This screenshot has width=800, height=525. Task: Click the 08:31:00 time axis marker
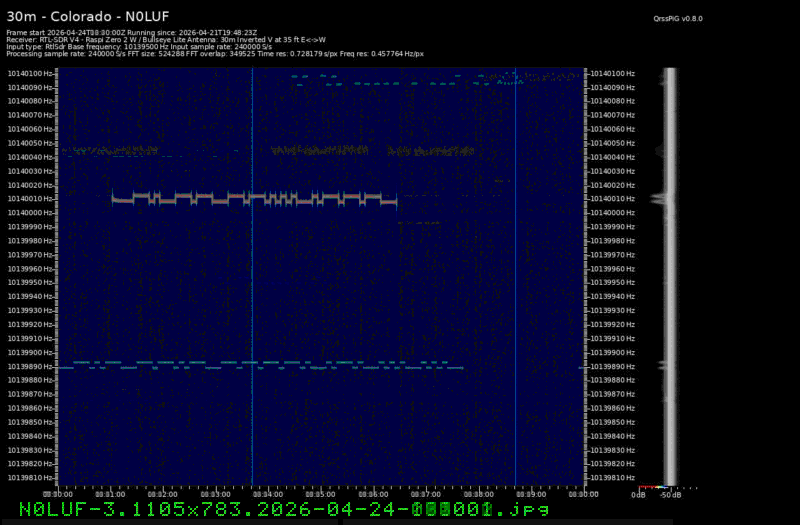(110, 494)
